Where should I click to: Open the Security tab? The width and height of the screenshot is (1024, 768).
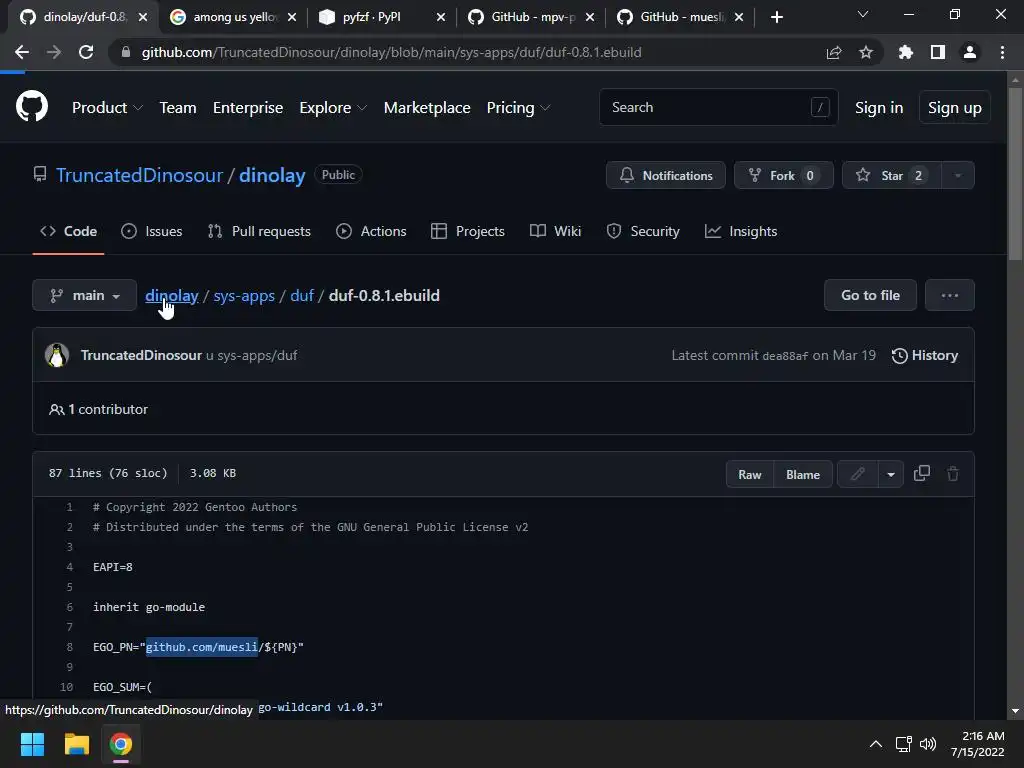[643, 231]
